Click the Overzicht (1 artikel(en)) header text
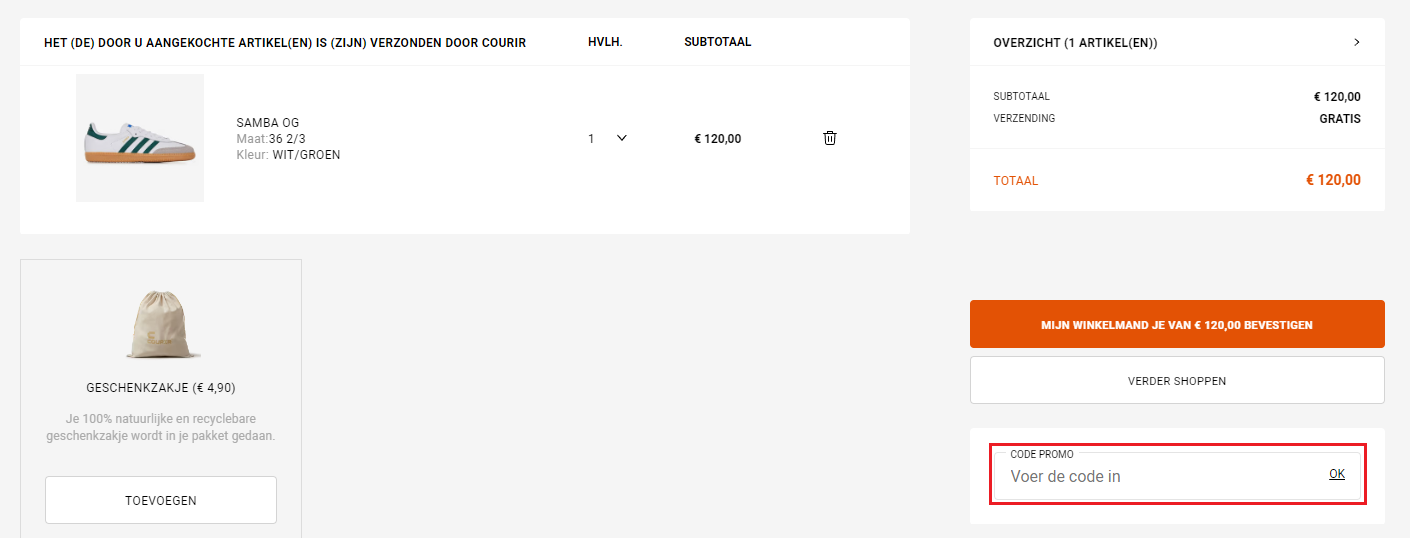The height and width of the screenshot is (538, 1410). 1075,43
